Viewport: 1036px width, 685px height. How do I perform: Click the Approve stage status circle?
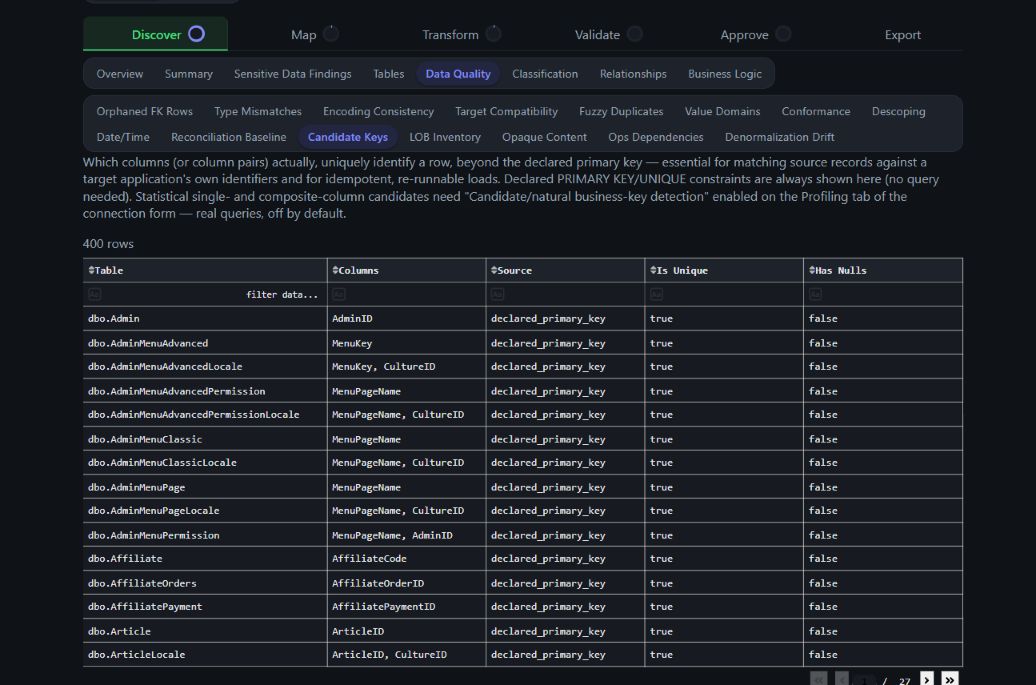[783, 34]
